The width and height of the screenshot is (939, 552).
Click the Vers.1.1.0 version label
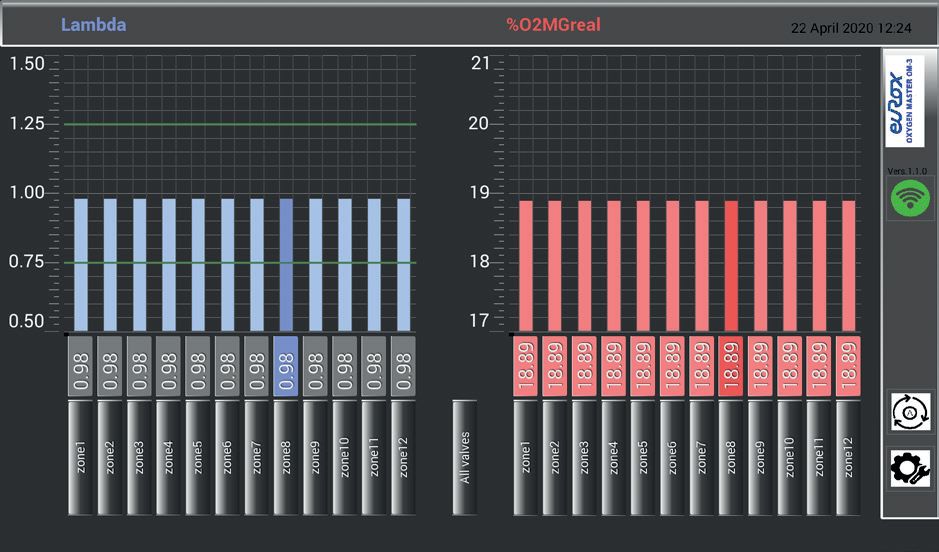(907, 171)
